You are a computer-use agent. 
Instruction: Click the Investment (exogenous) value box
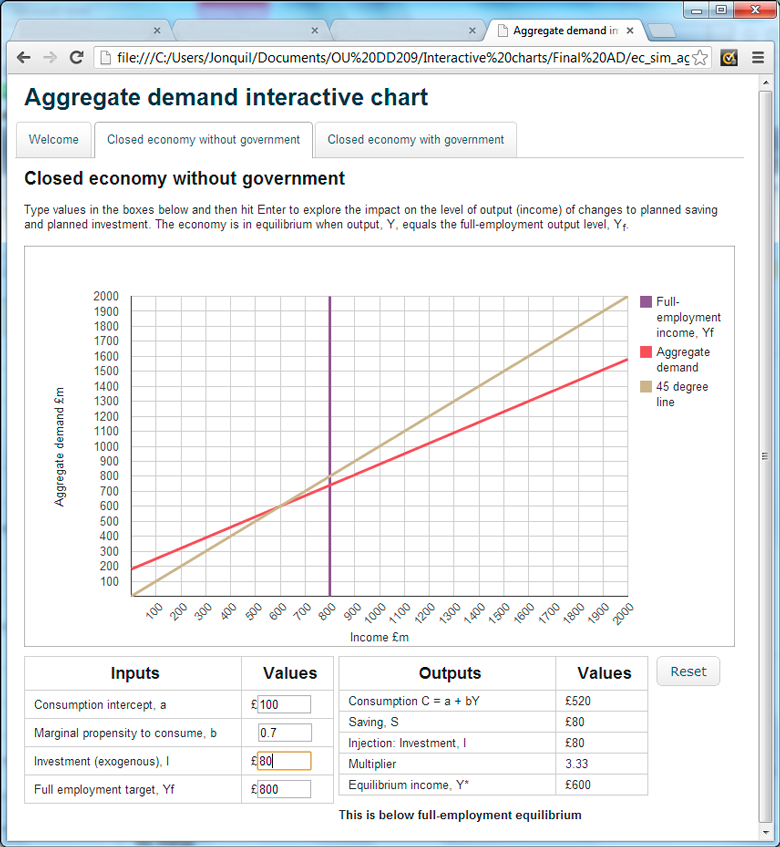284,761
